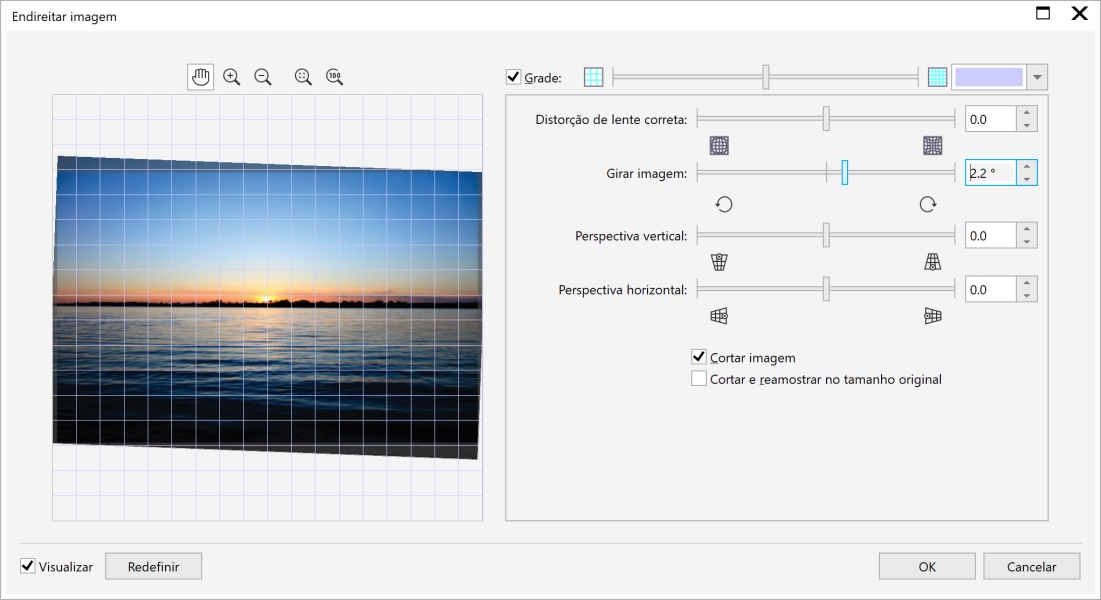Image resolution: width=1101 pixels, height=600 pixels.
Task: Click the 100% zoom icon
Action: pyautogui.click(x=335, y=77)
